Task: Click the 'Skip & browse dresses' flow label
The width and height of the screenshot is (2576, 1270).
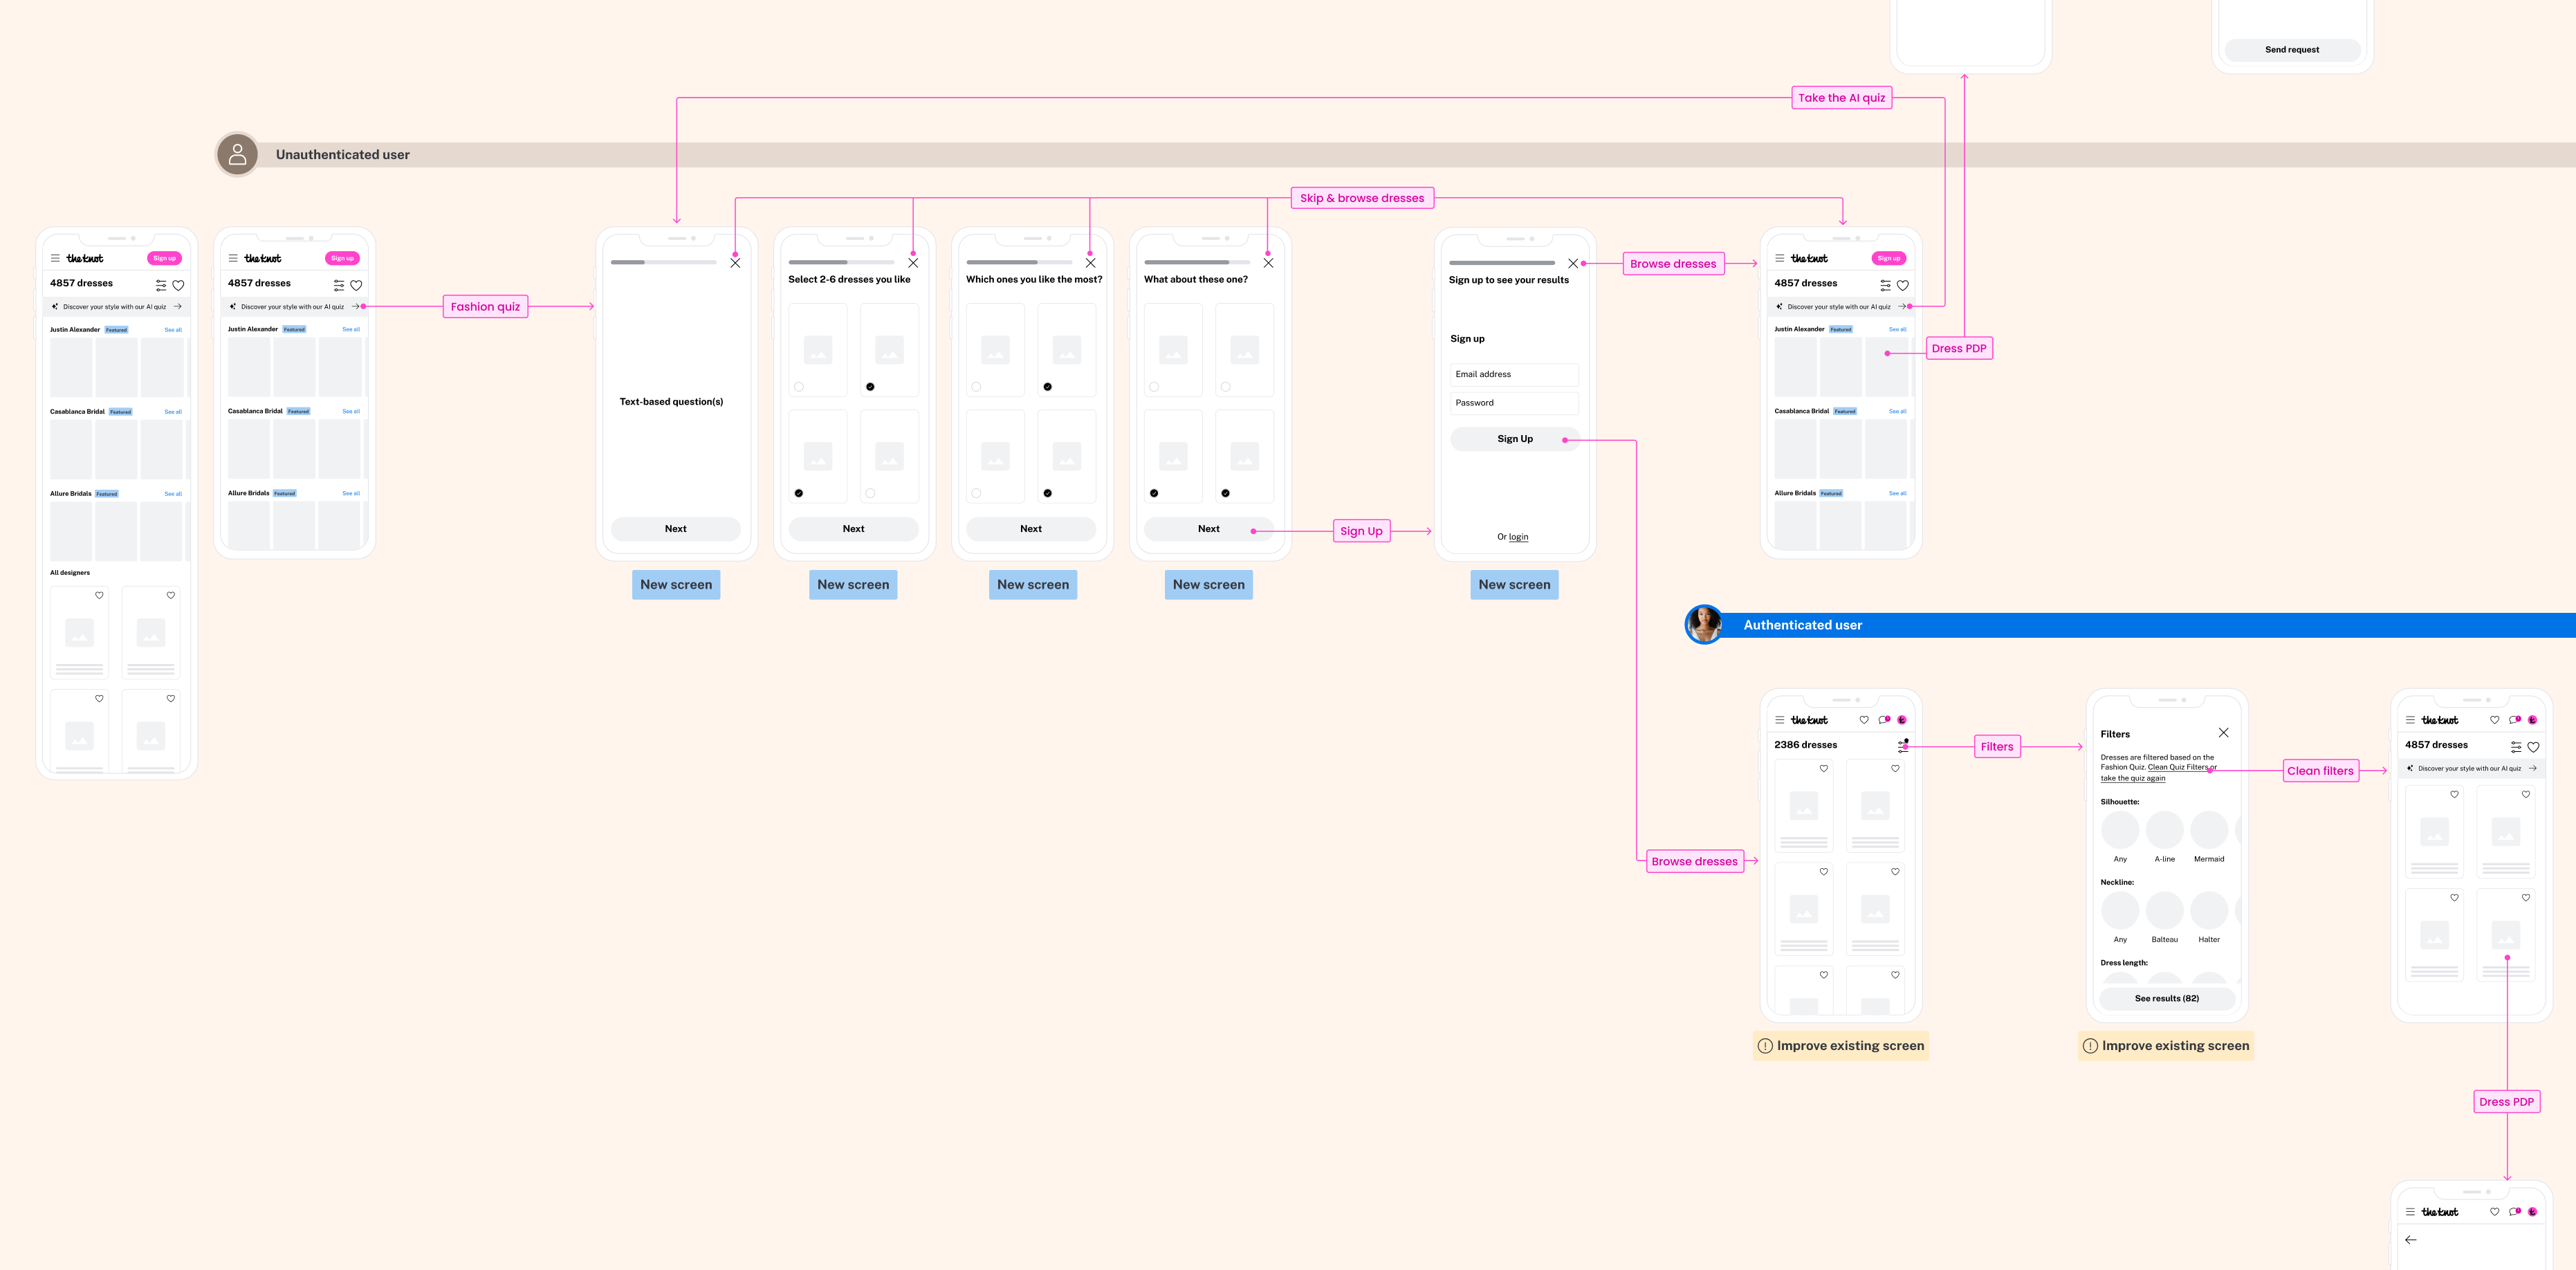Action: click(x=1361, y=198)
